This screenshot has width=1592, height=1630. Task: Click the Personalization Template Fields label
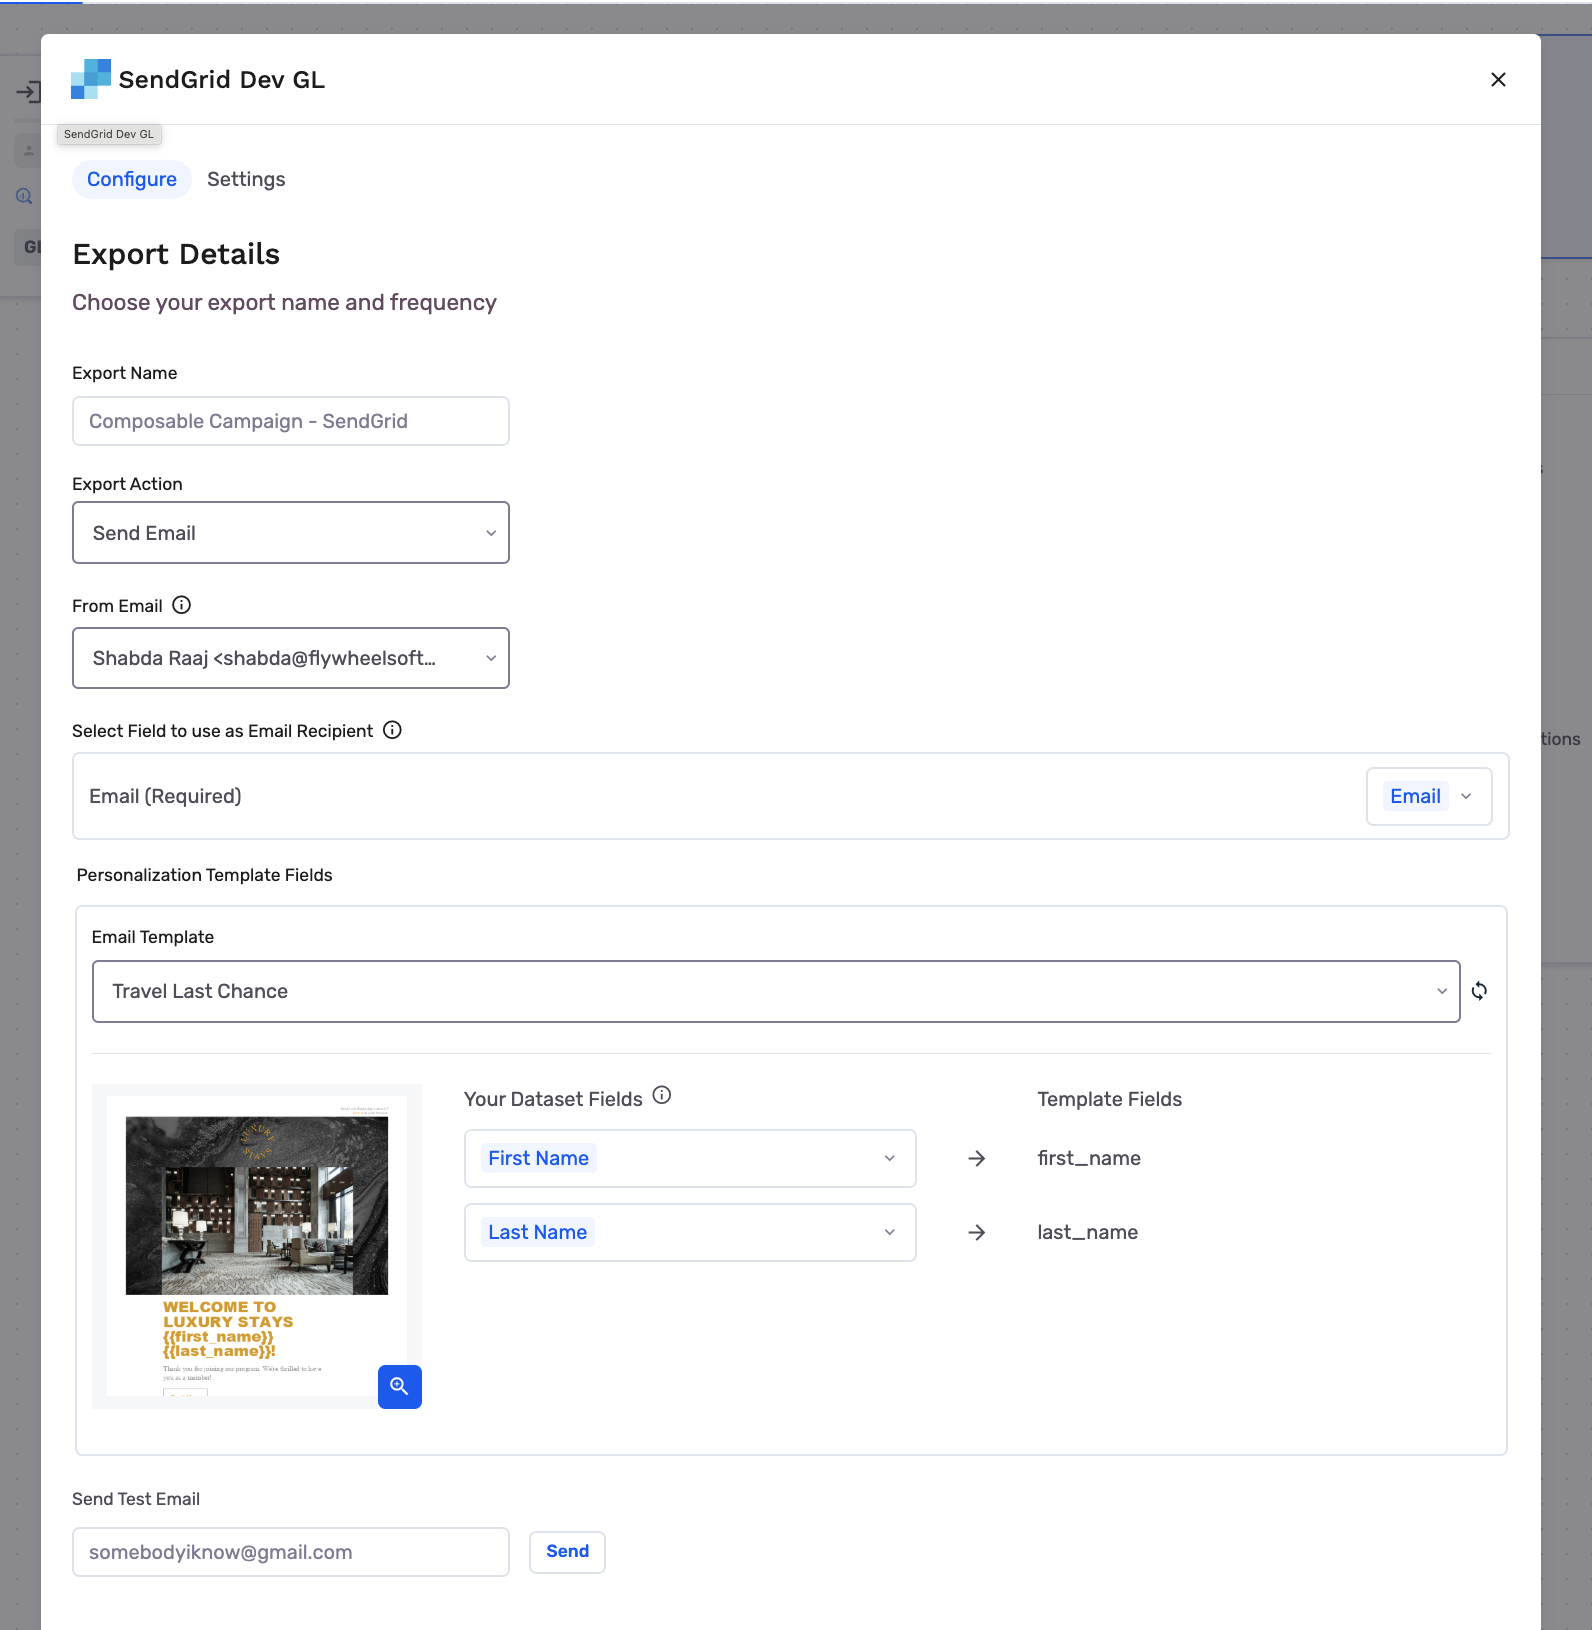tap(204, 875)
